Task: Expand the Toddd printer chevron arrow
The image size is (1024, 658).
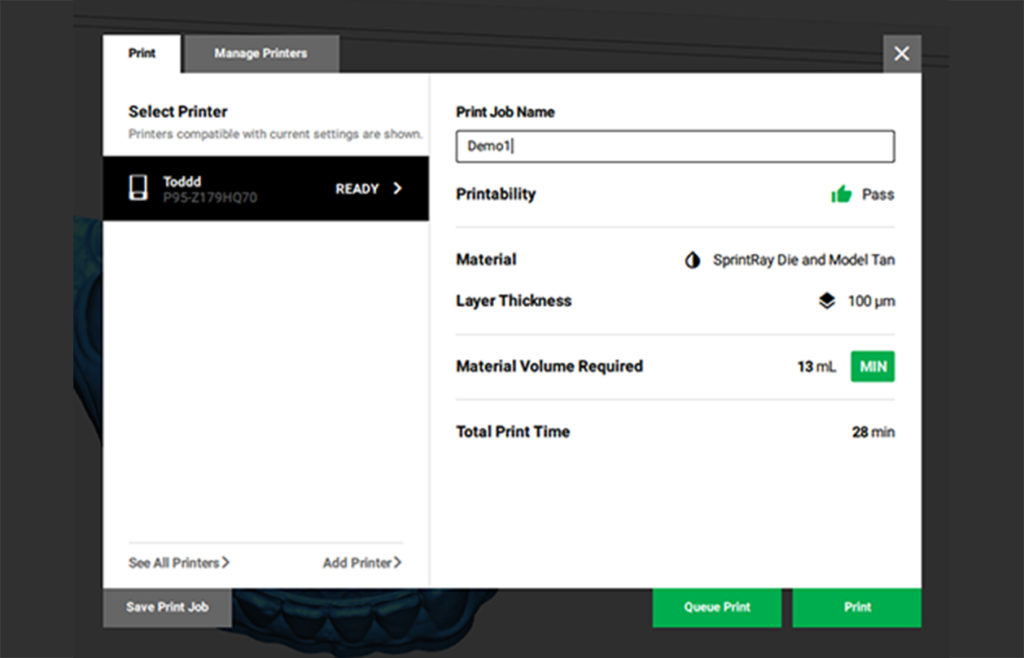Action: point(397,188)
